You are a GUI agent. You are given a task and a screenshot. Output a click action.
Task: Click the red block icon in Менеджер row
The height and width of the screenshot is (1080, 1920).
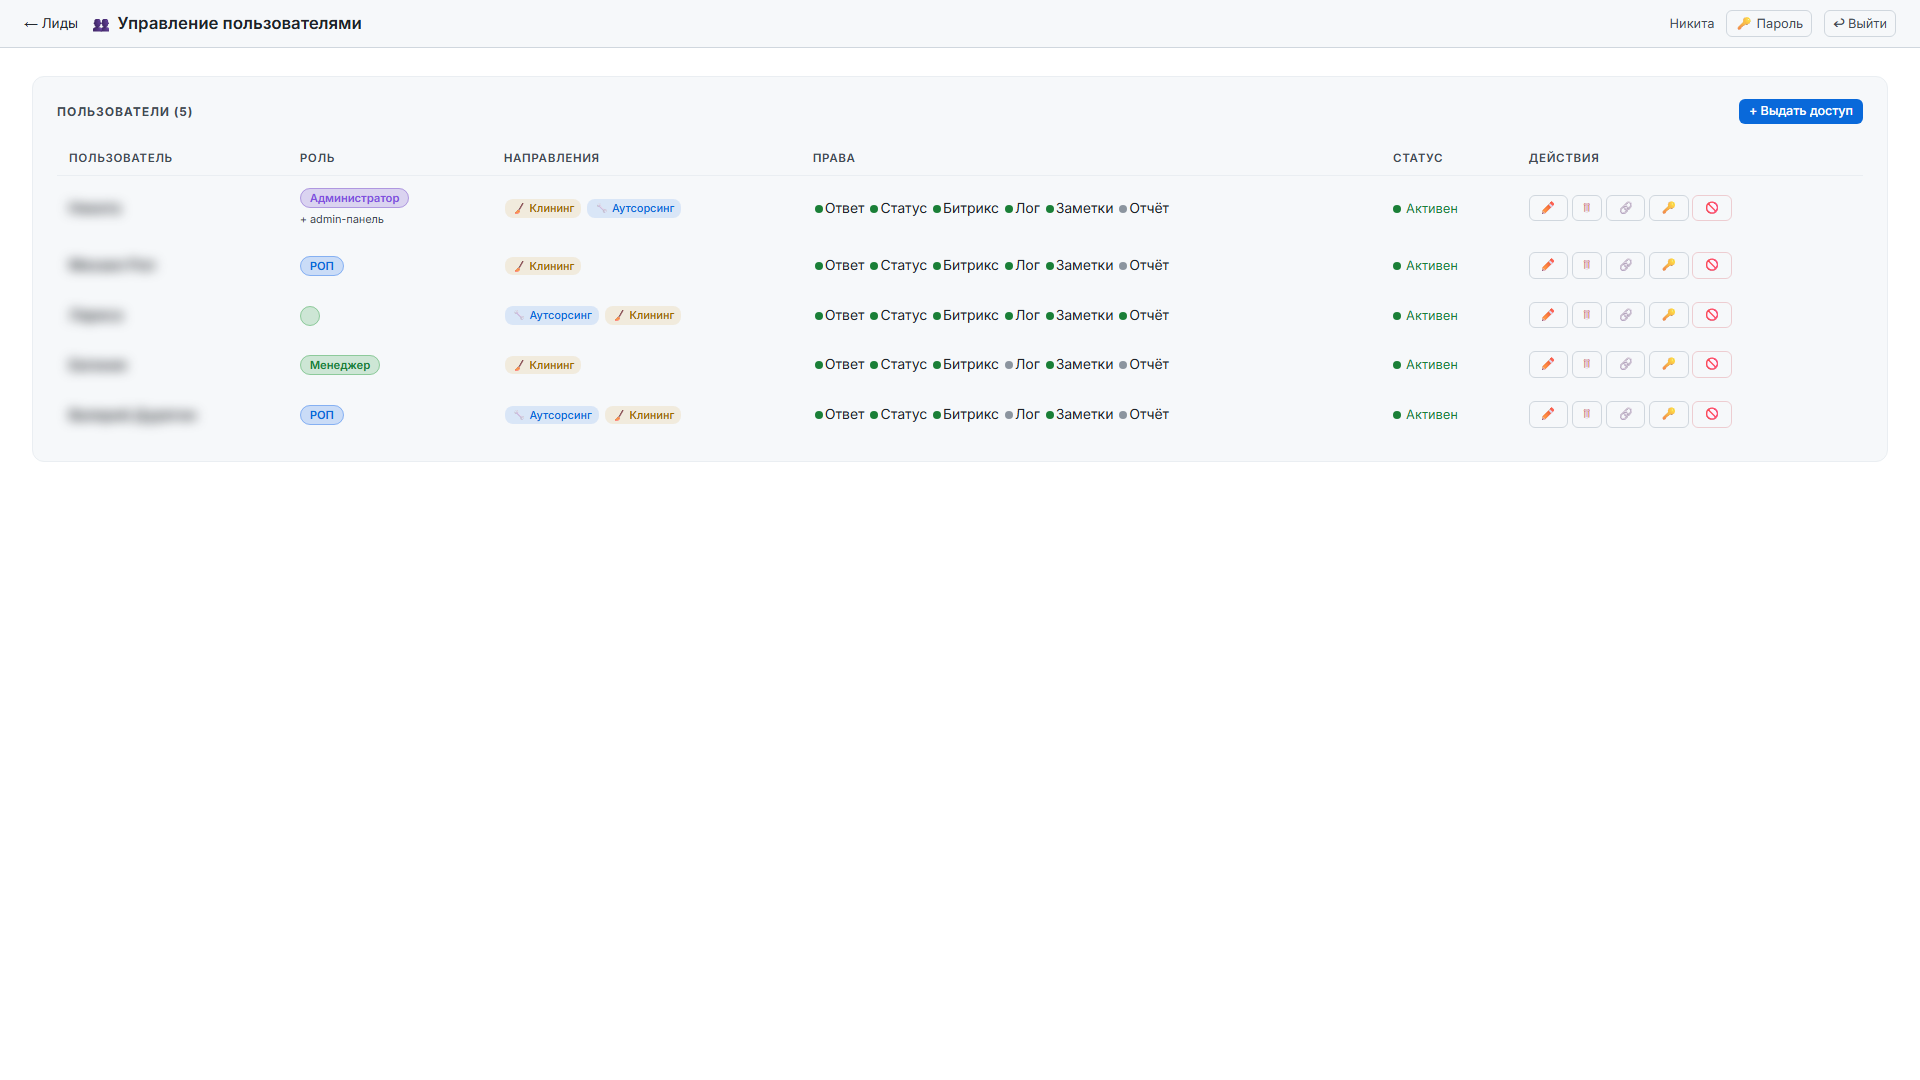coord(1712,364)
